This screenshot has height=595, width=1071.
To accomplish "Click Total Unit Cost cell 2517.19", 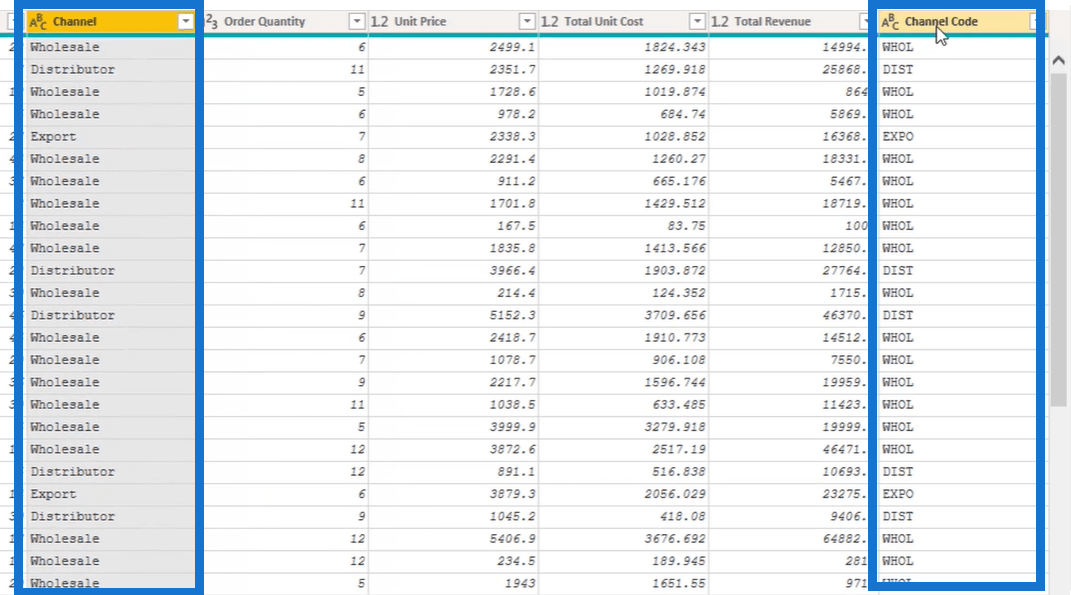I will (x=624, y=449).
